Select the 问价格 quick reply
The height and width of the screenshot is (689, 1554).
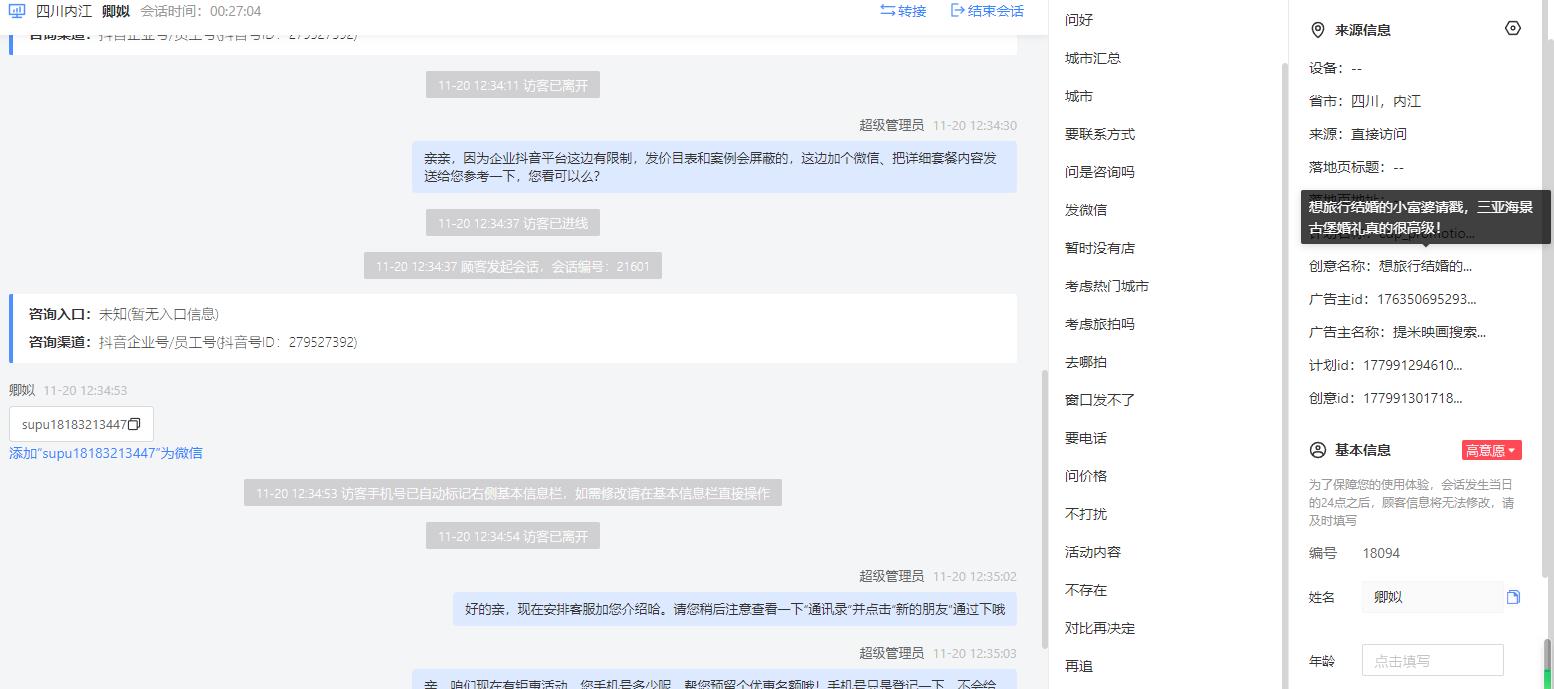pos(1086,476)
